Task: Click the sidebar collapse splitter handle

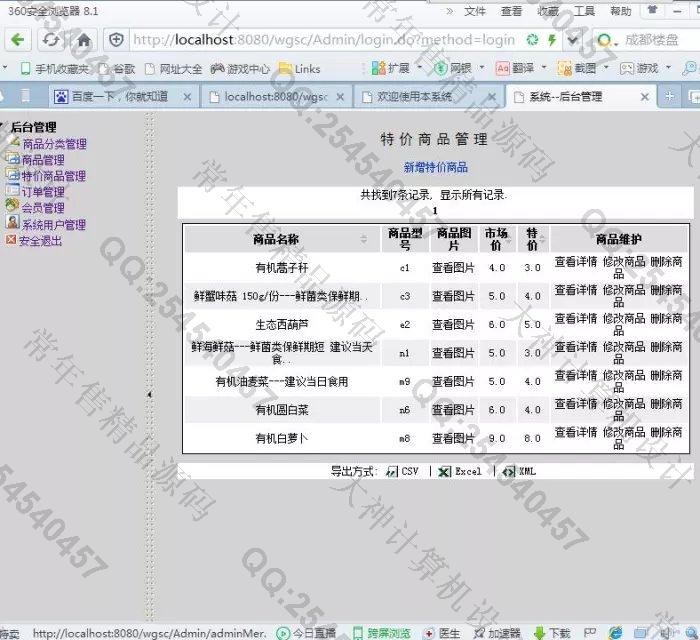Action: (x=150, y=394)
